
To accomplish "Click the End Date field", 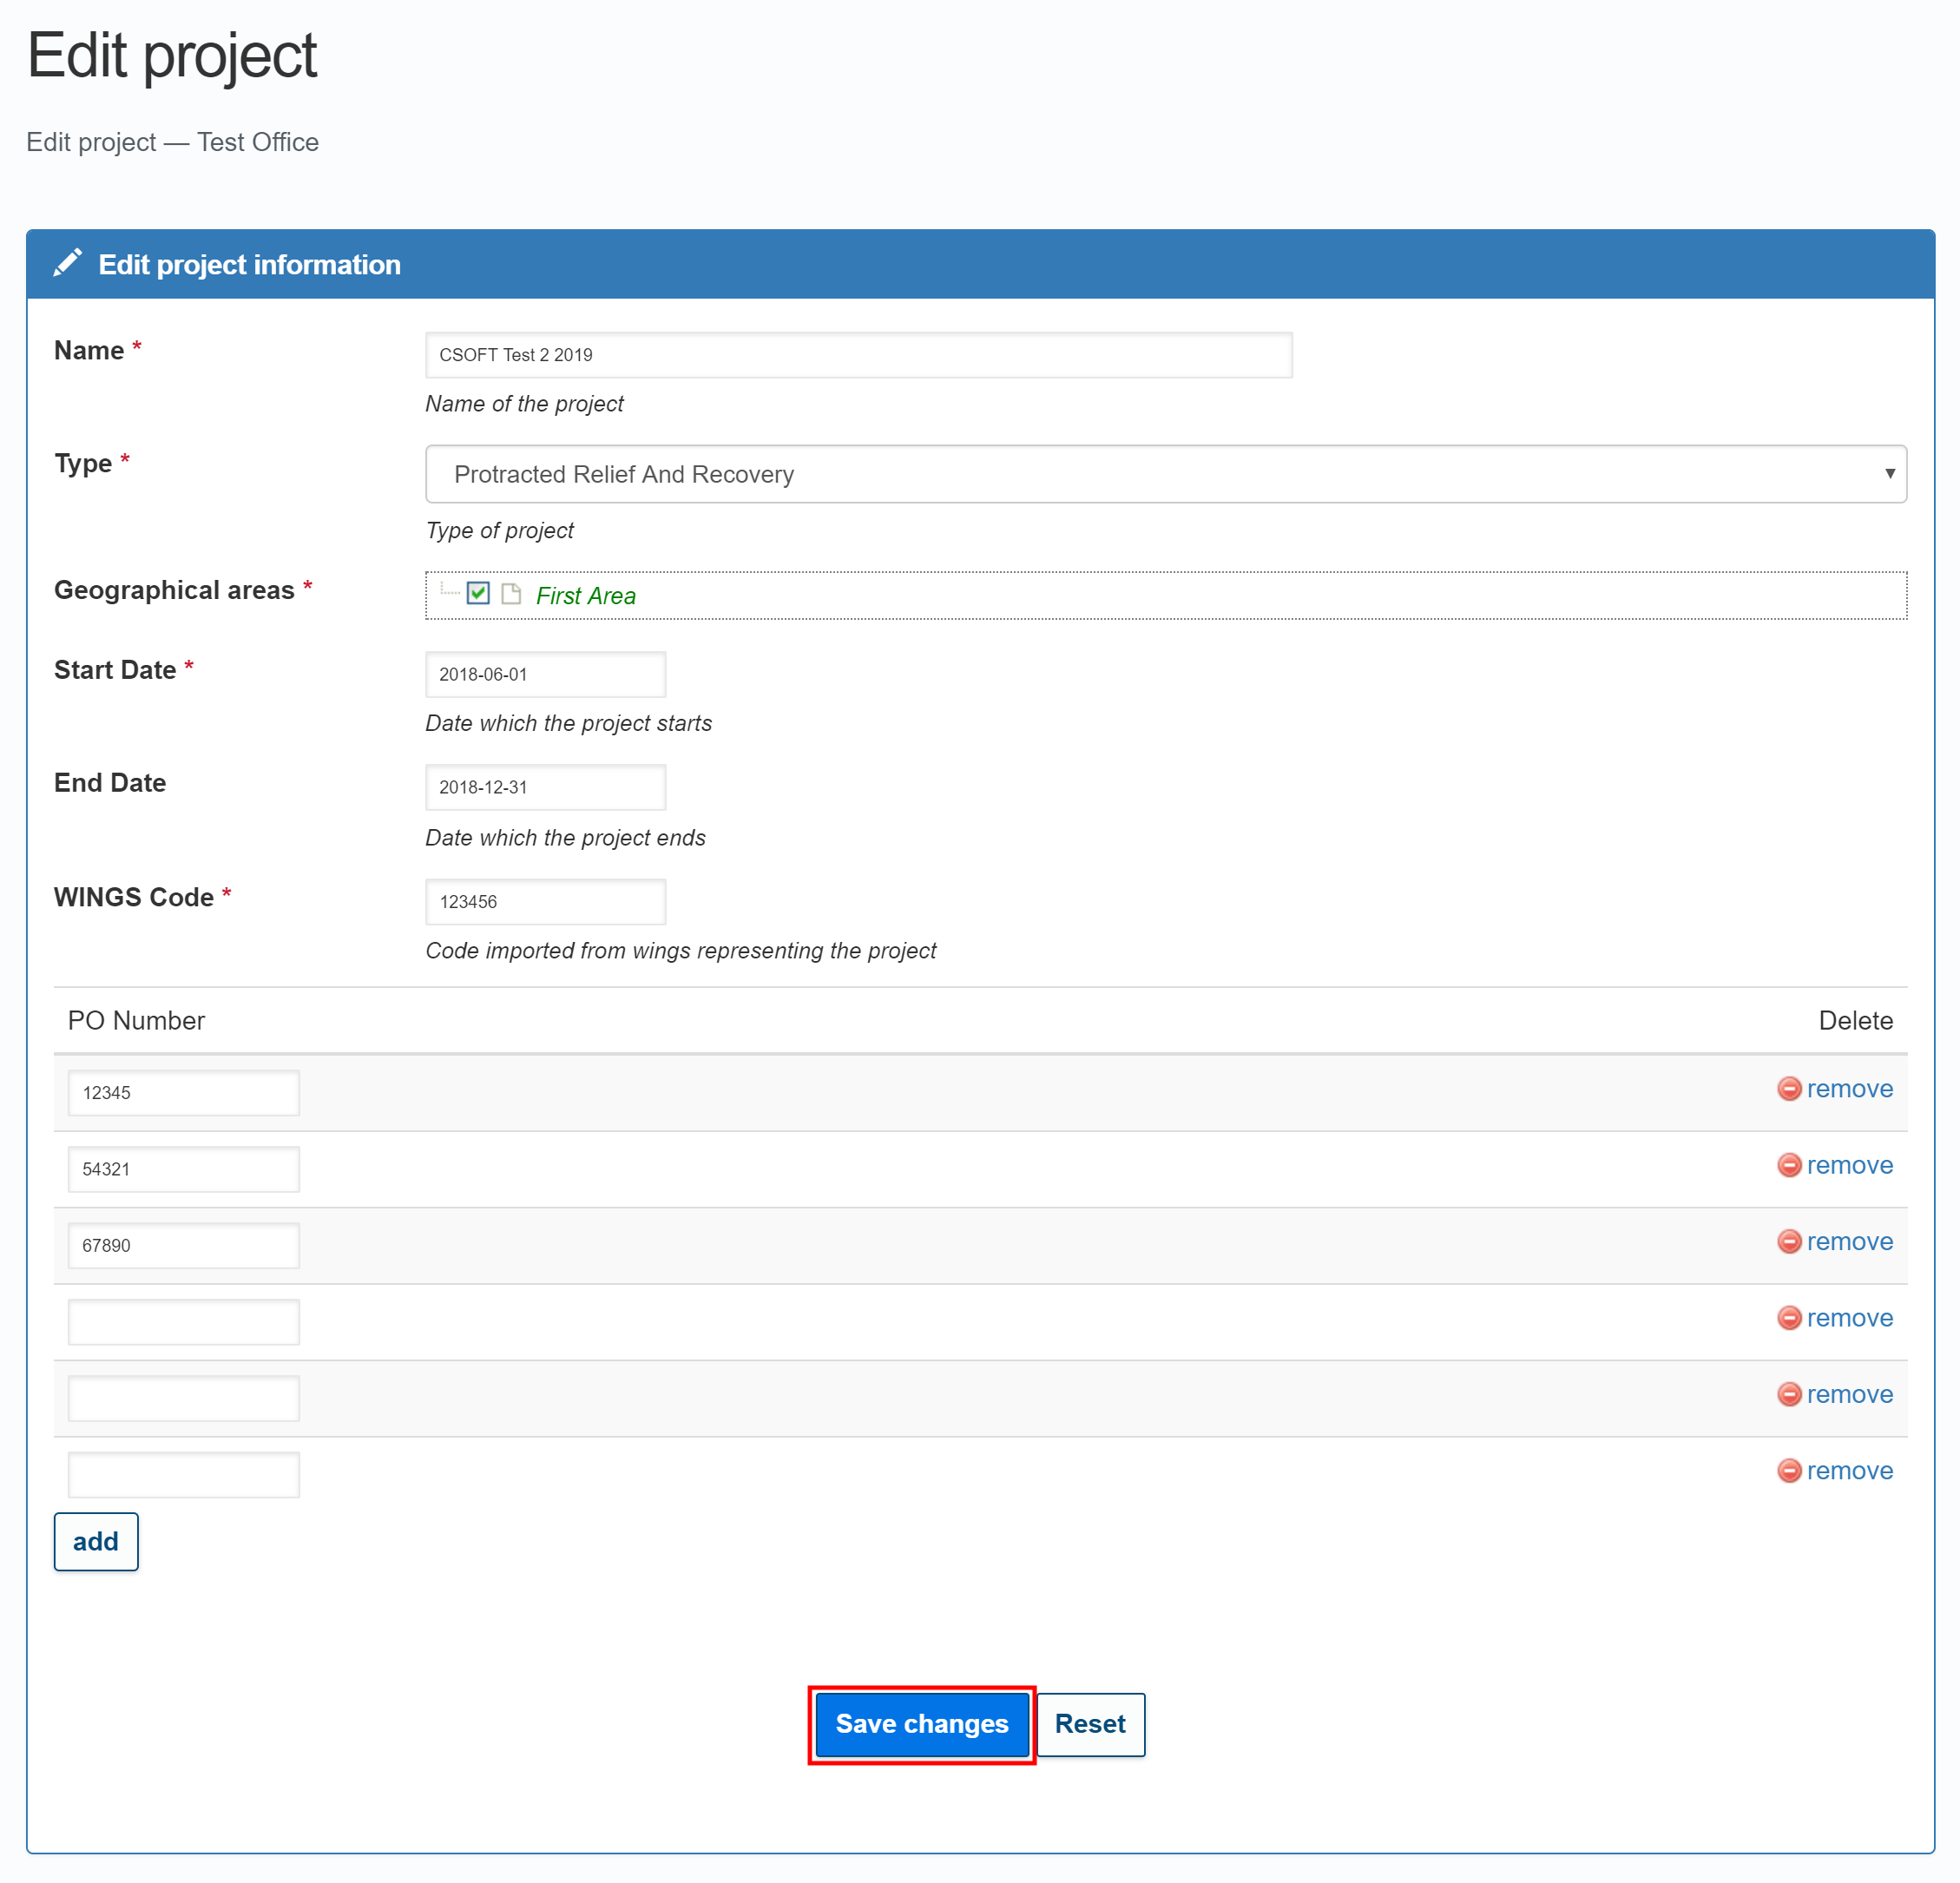I will click(x=545, y=787).
